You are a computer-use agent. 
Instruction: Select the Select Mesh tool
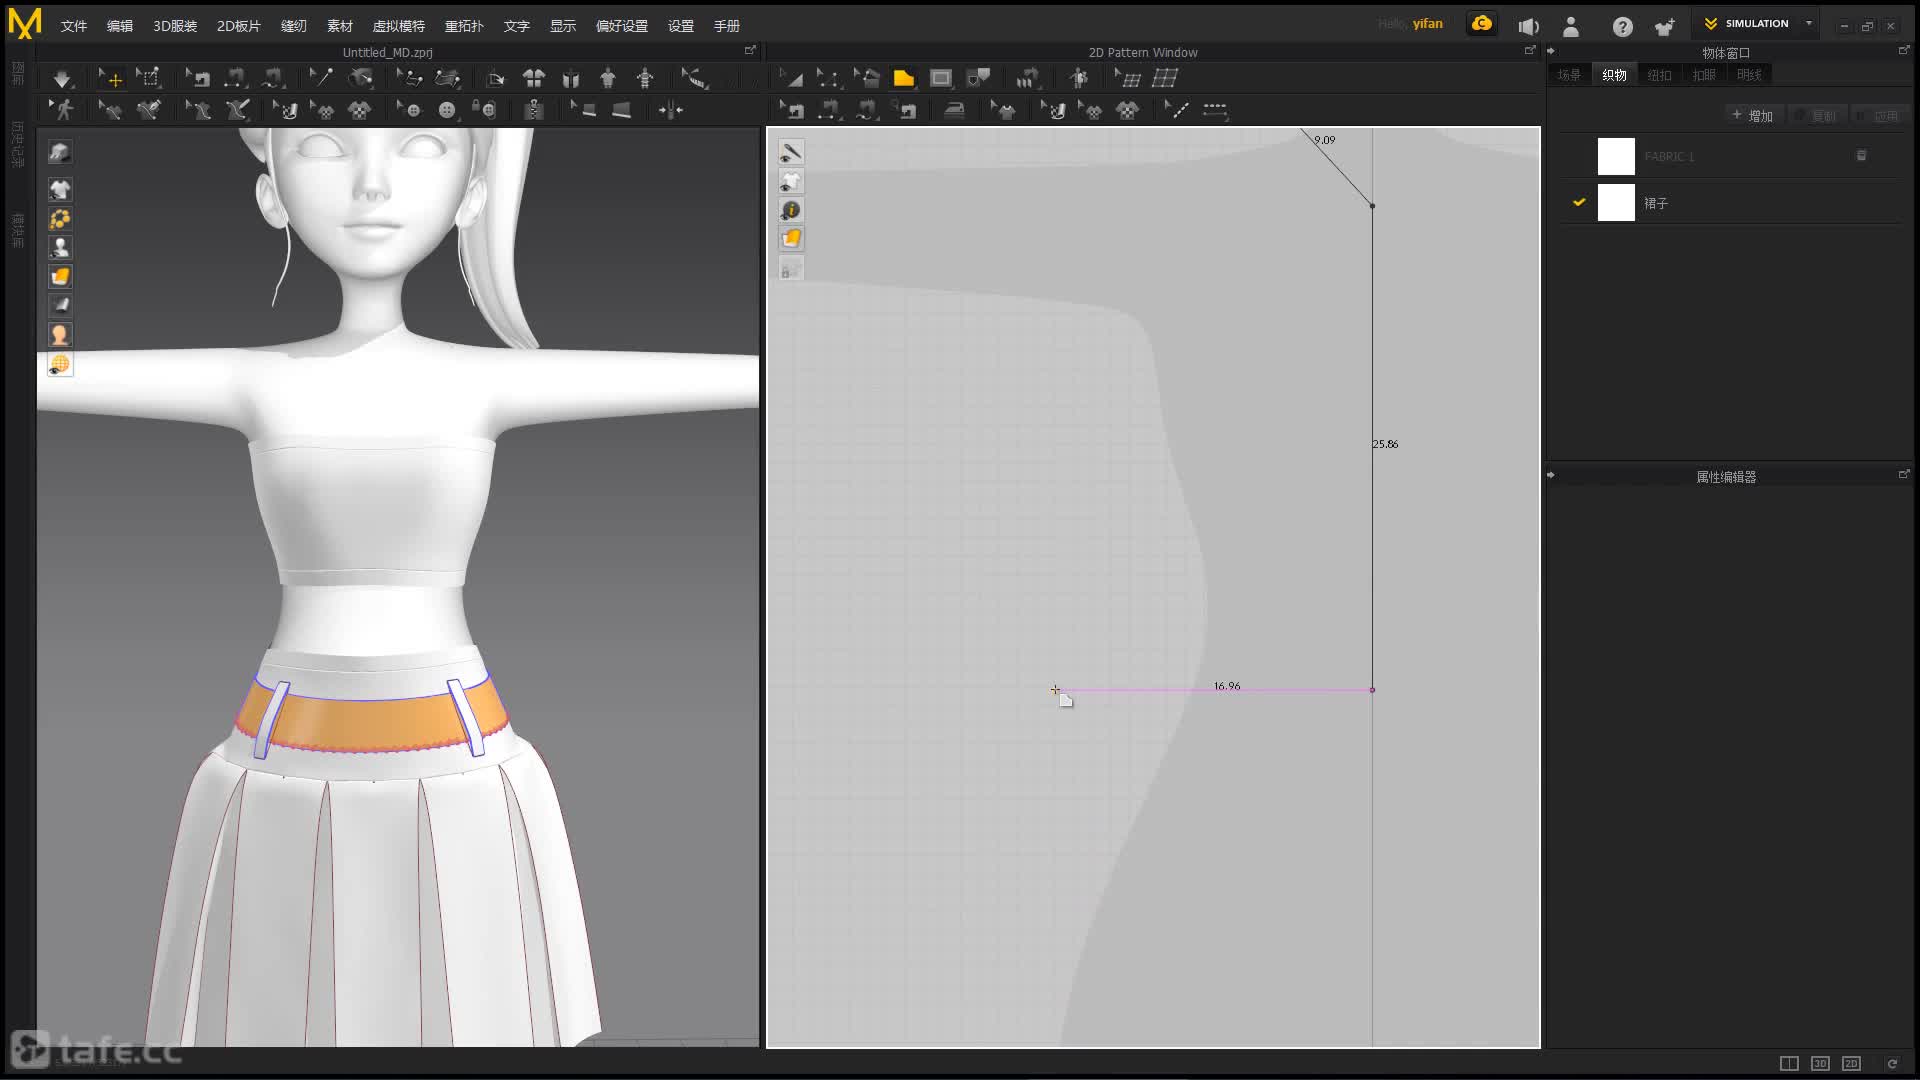[148, 78]
